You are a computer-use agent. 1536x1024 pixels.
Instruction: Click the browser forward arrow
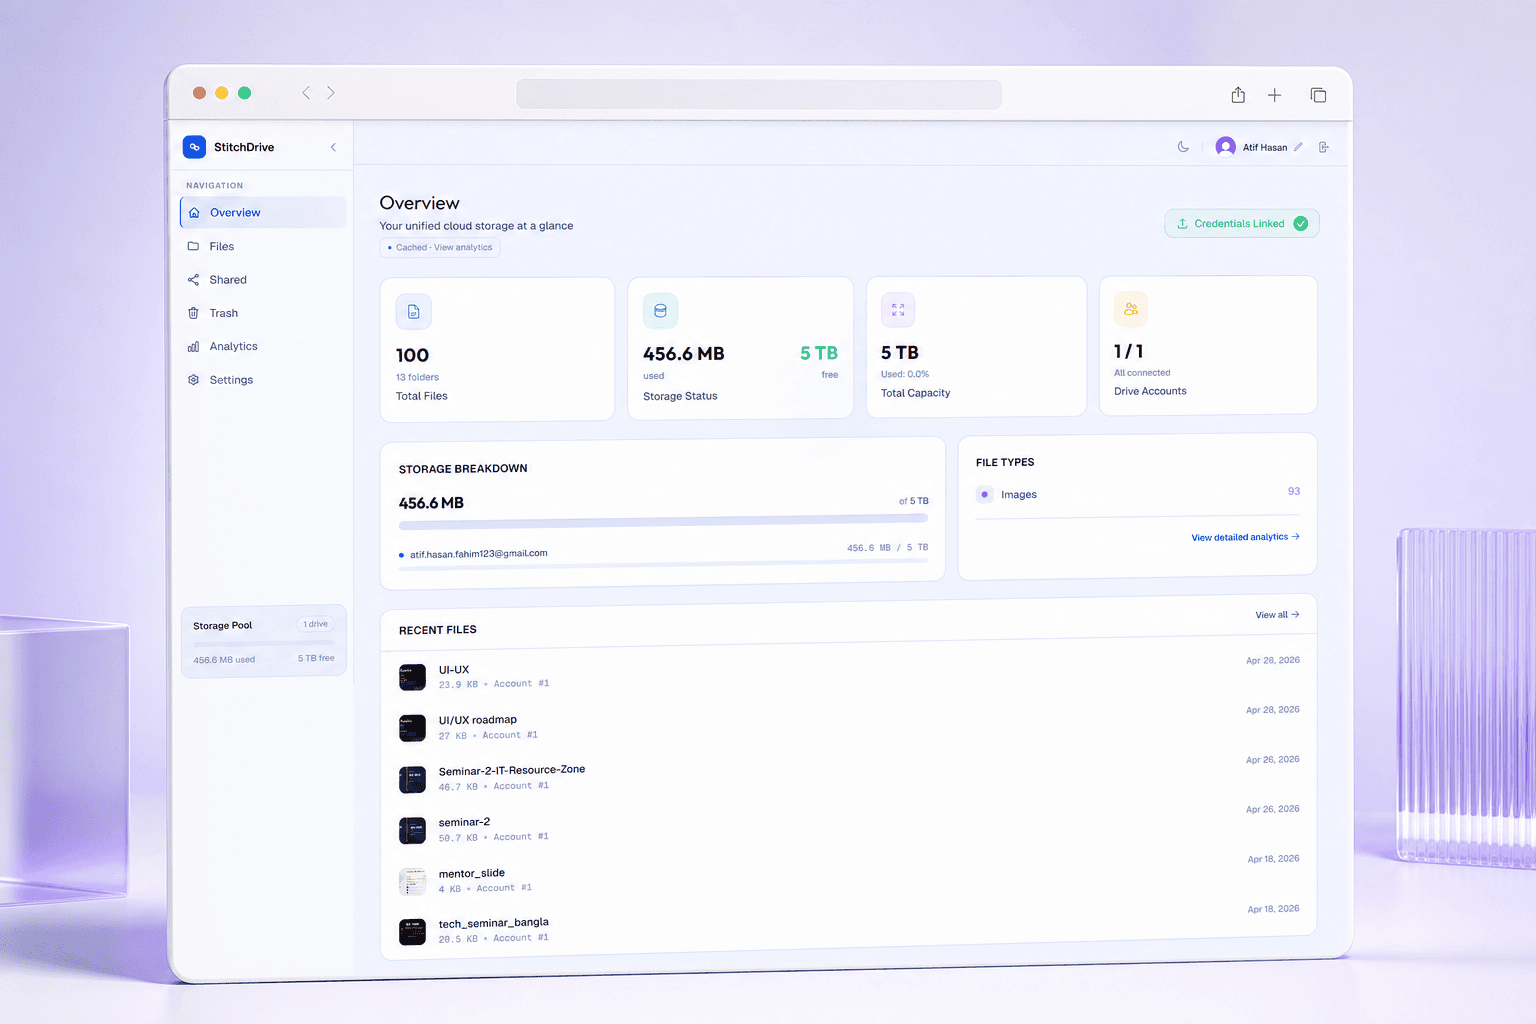tap(331, 93)
